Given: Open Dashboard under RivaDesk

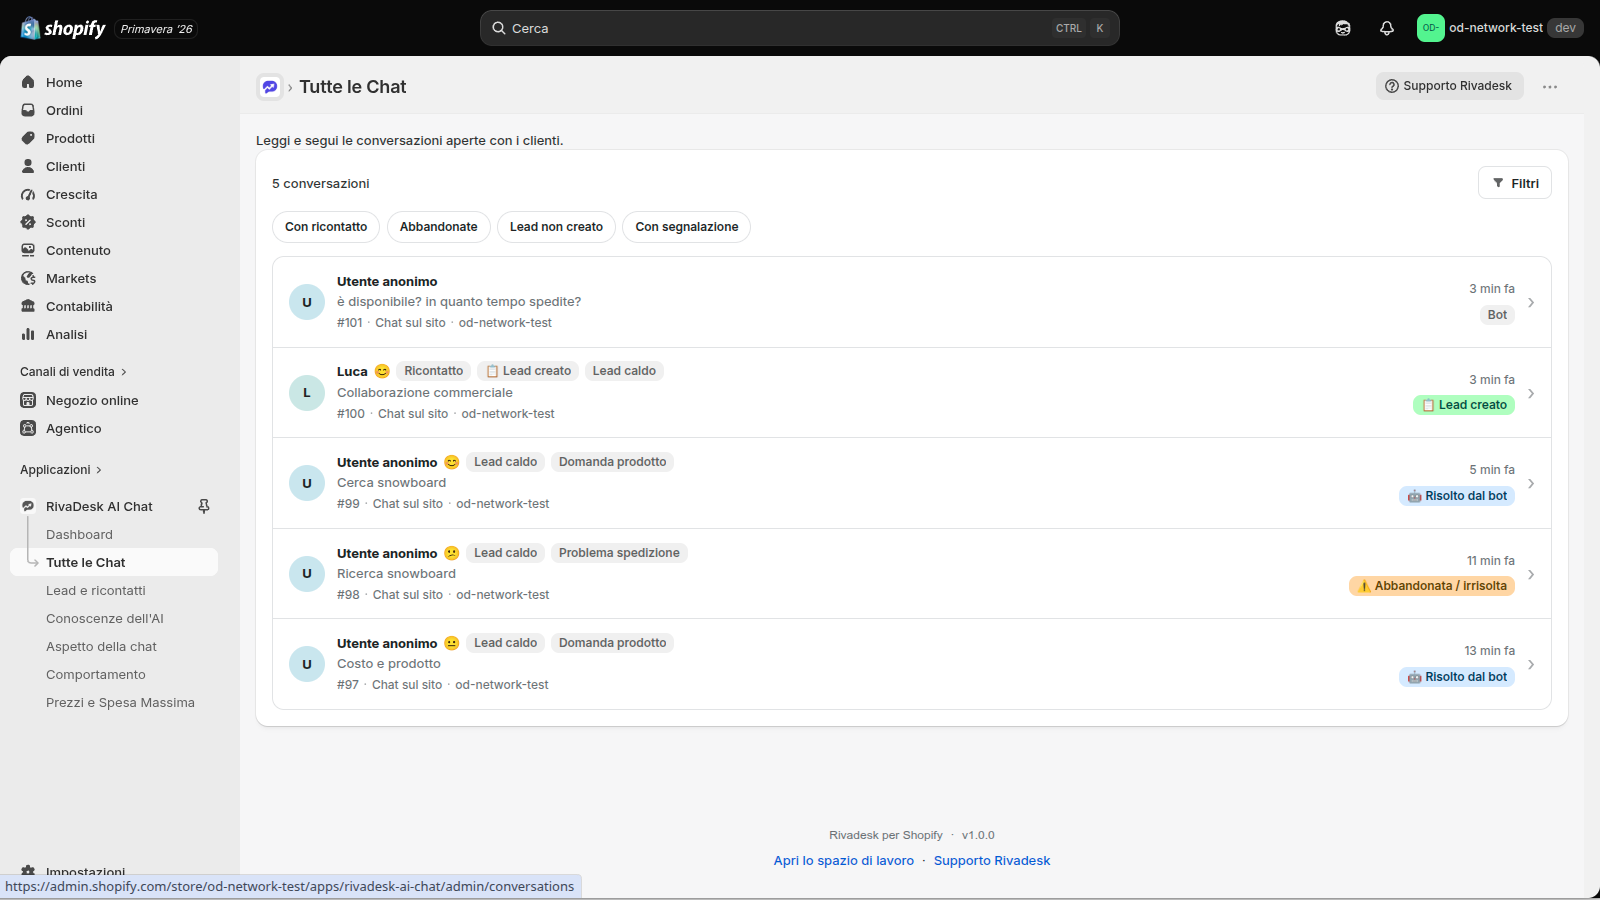Looking at the screenshot, I should (79, 534).
